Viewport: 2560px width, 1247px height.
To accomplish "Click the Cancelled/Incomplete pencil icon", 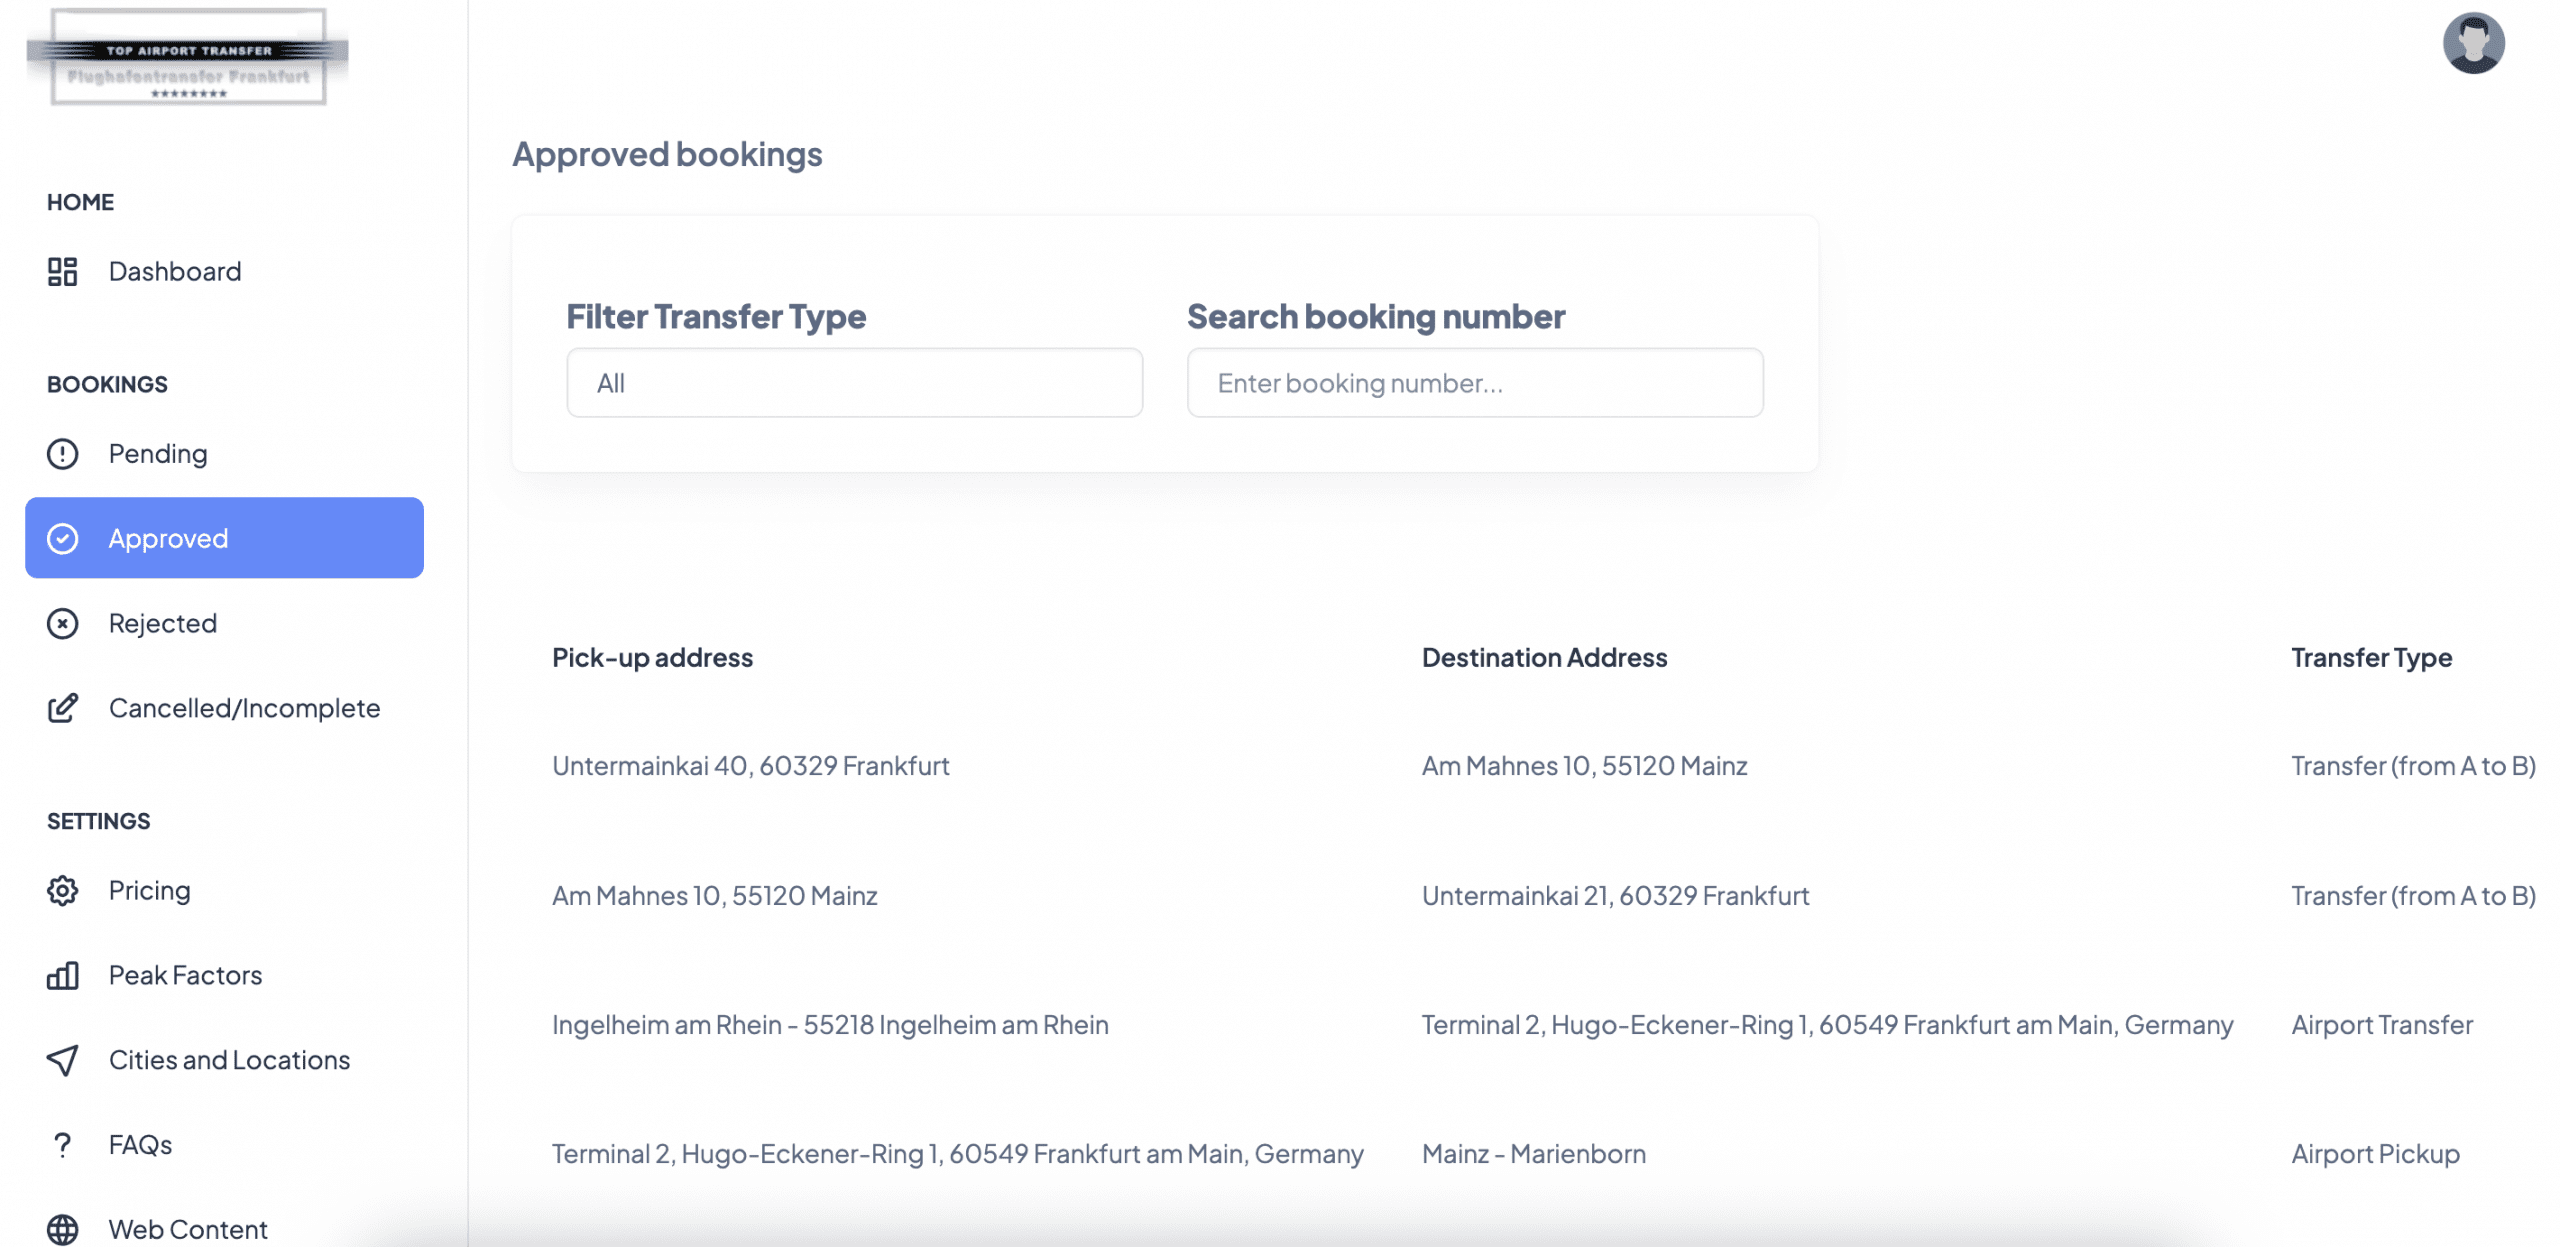I will click(62, 708).
